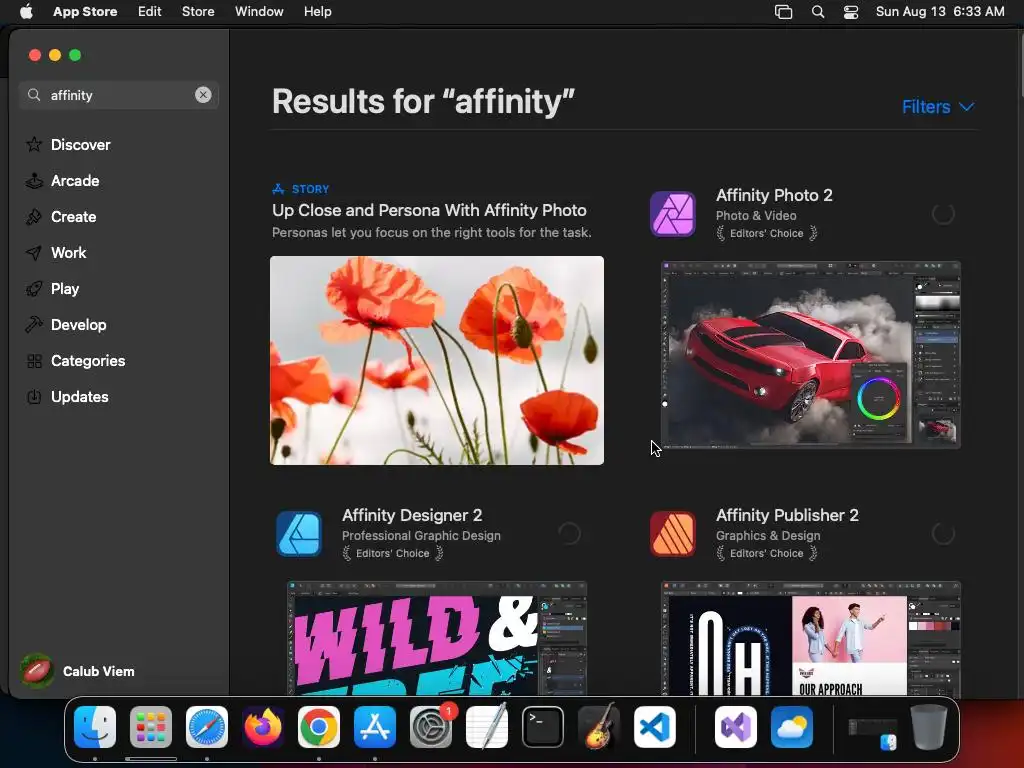The height and width of the screenshot is (768, 1024).
Task: Click the Affinity Photo 2 loading button
Action: tap(943, 214)
